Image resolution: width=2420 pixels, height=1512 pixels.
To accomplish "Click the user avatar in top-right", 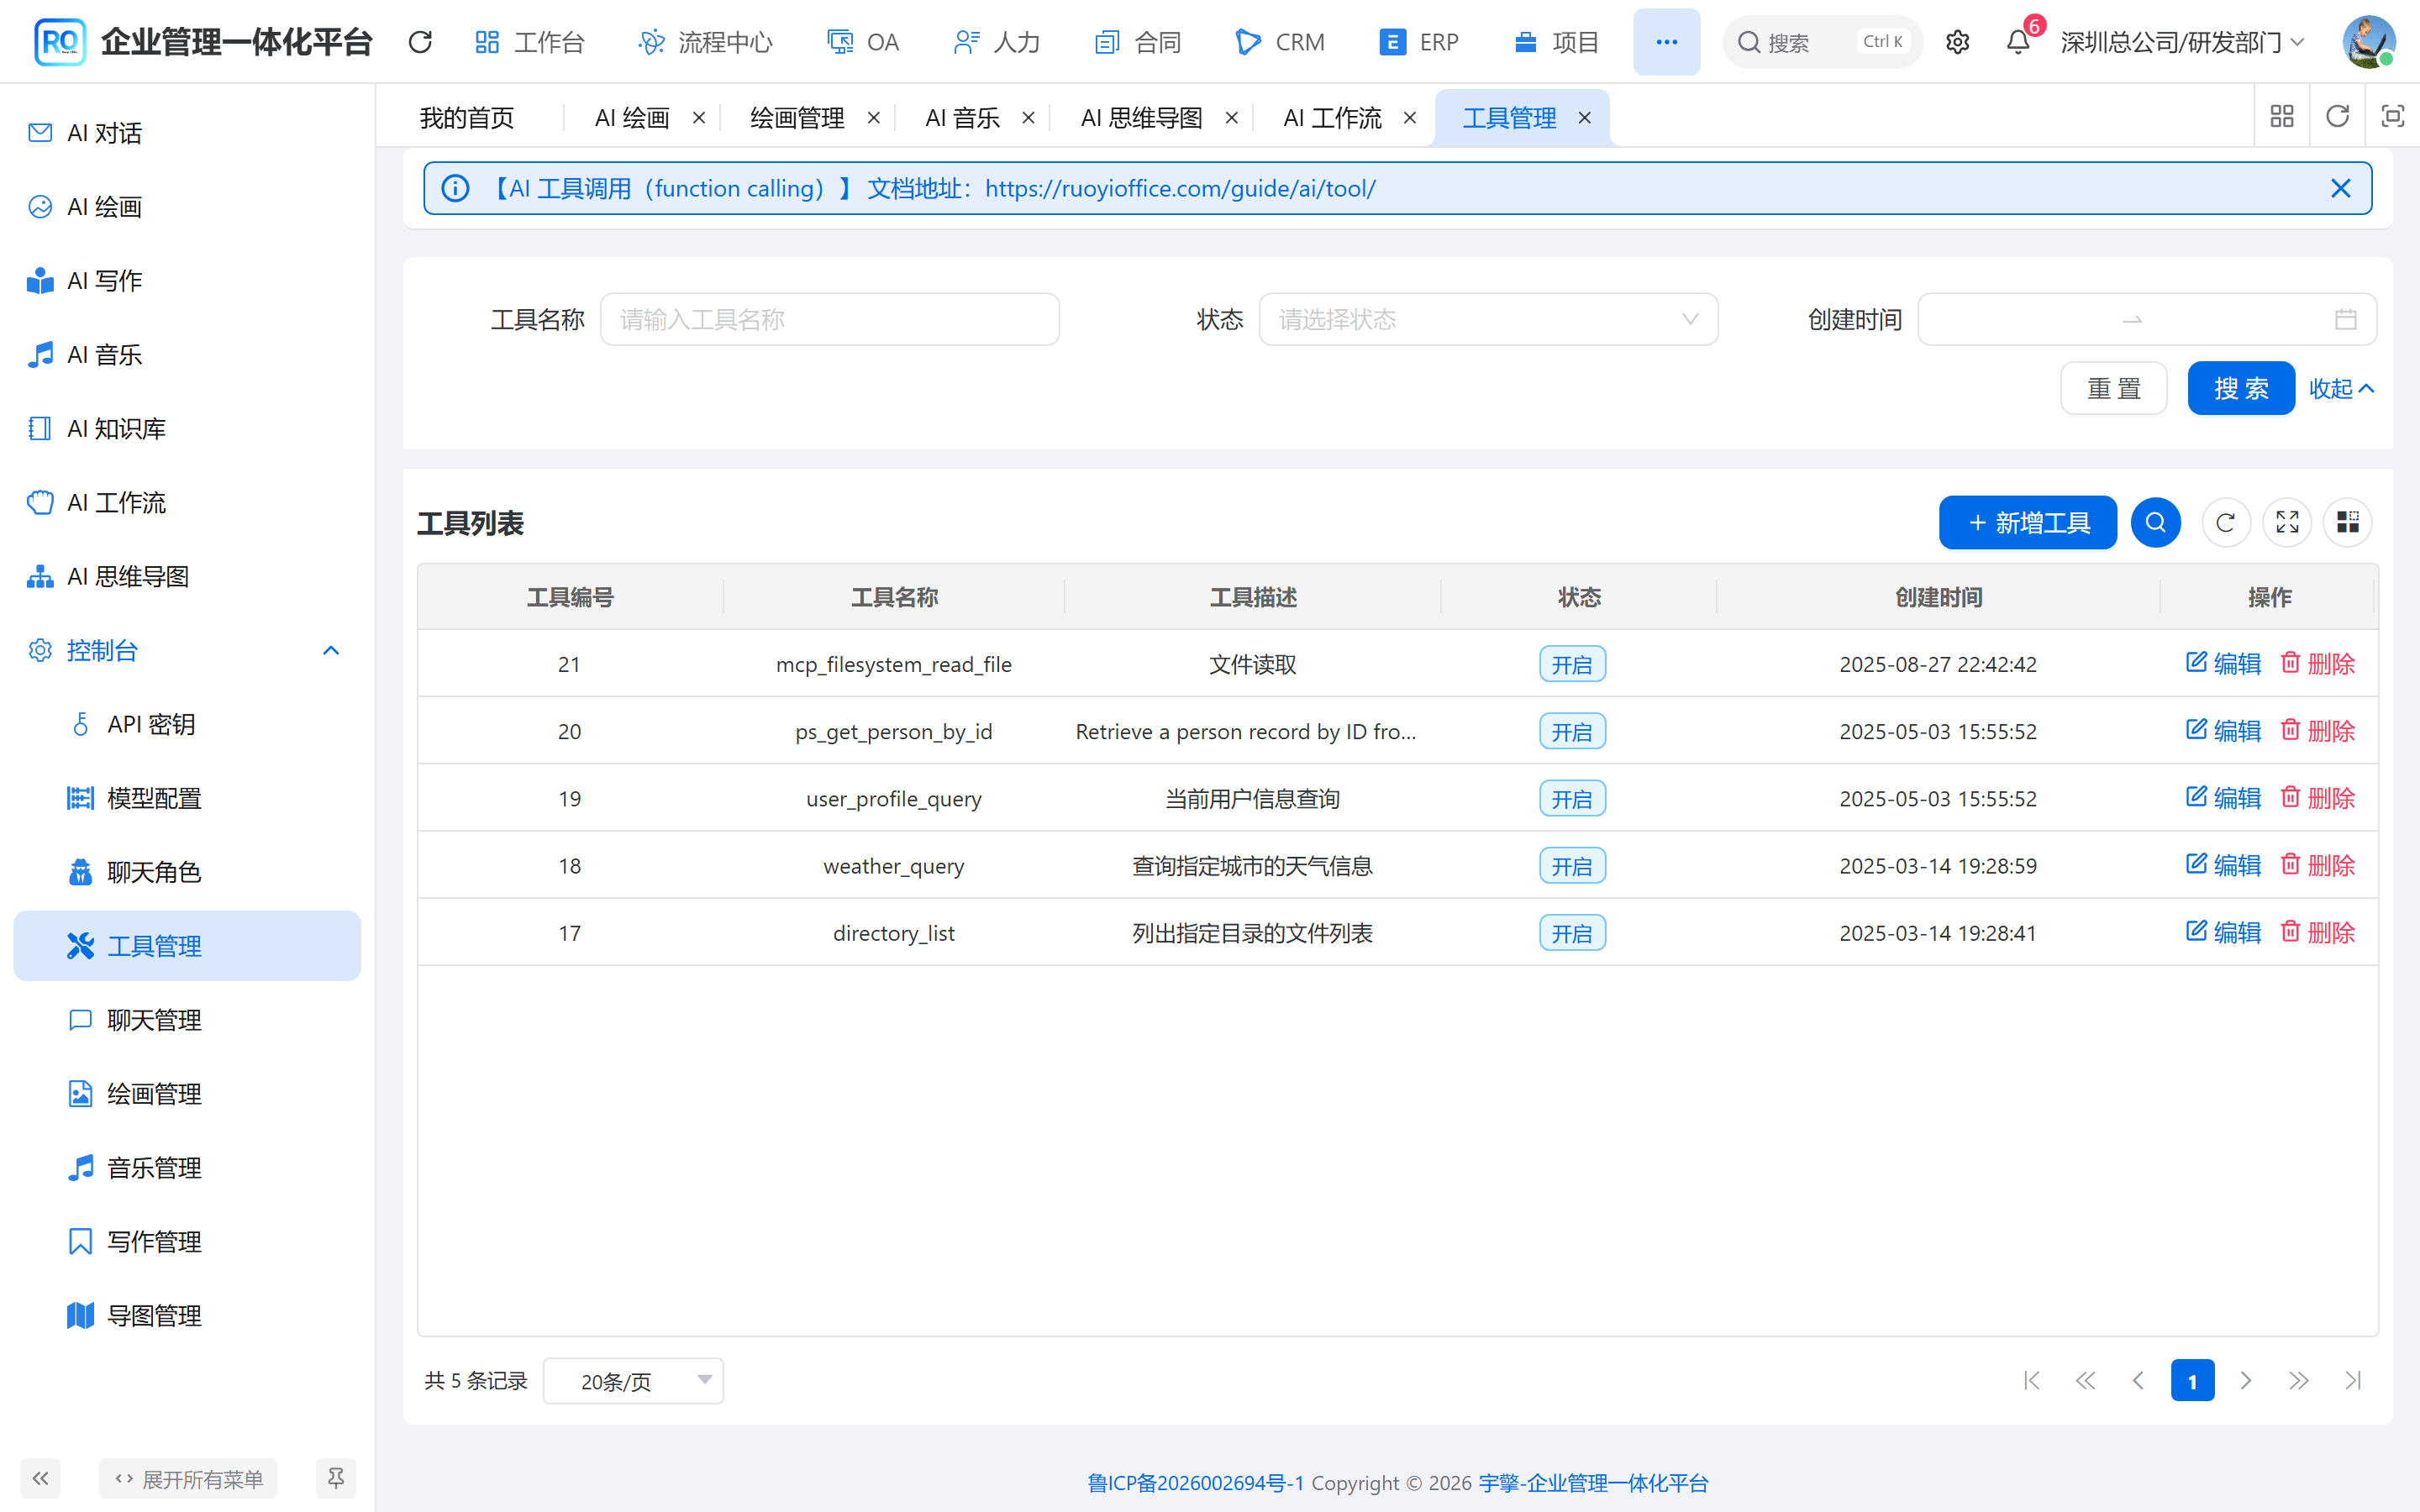I will (2369, 42).
